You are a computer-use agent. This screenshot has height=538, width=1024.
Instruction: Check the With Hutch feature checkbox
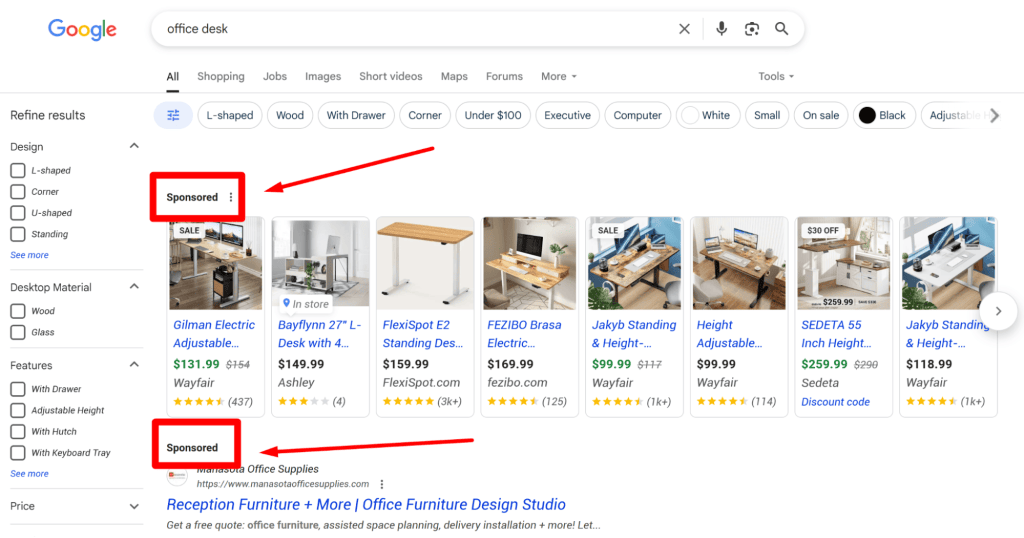[x=18, y=432]
